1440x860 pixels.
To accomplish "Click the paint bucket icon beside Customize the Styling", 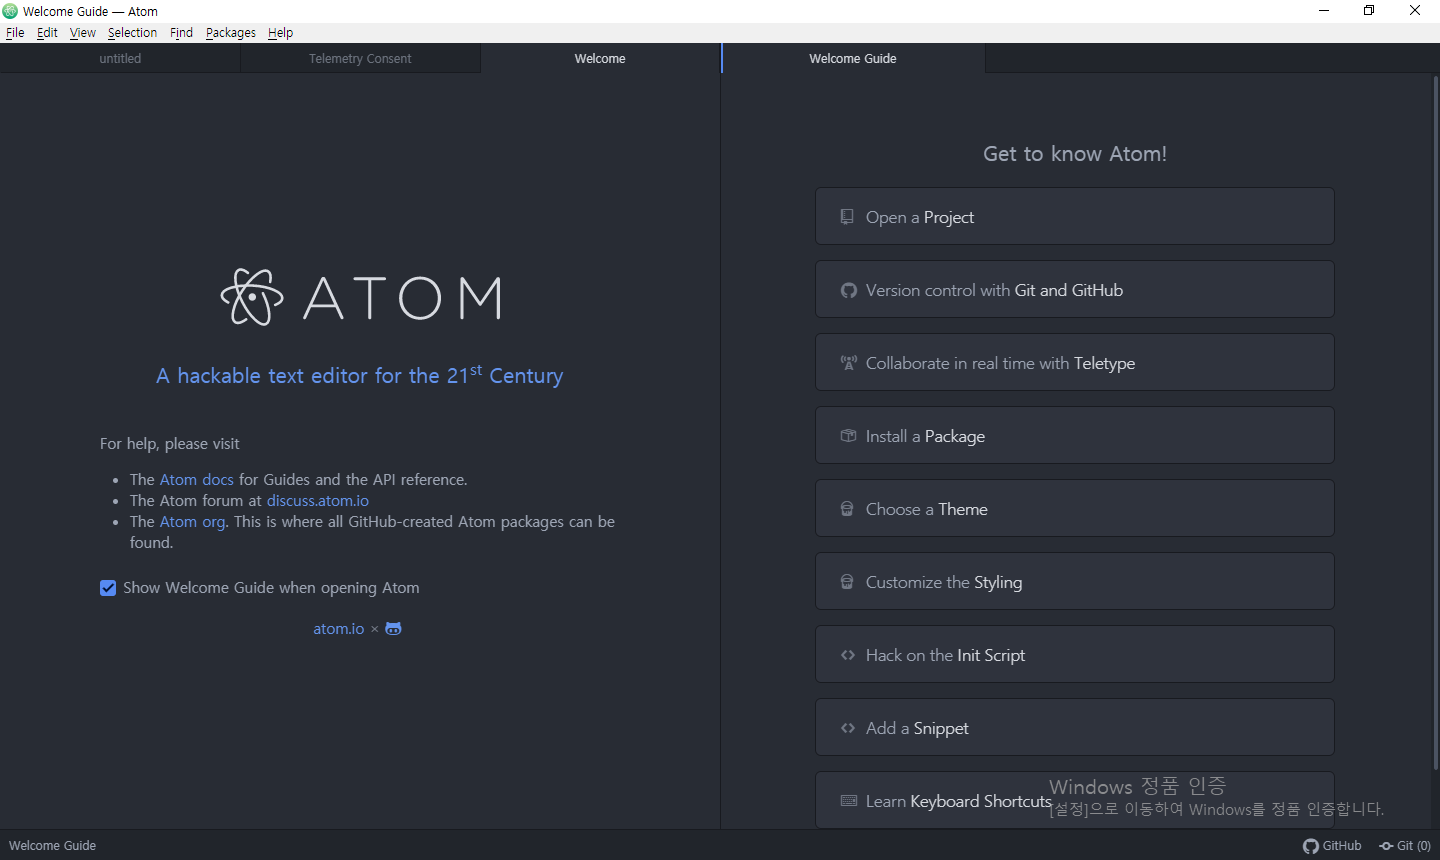I will 847,582.
